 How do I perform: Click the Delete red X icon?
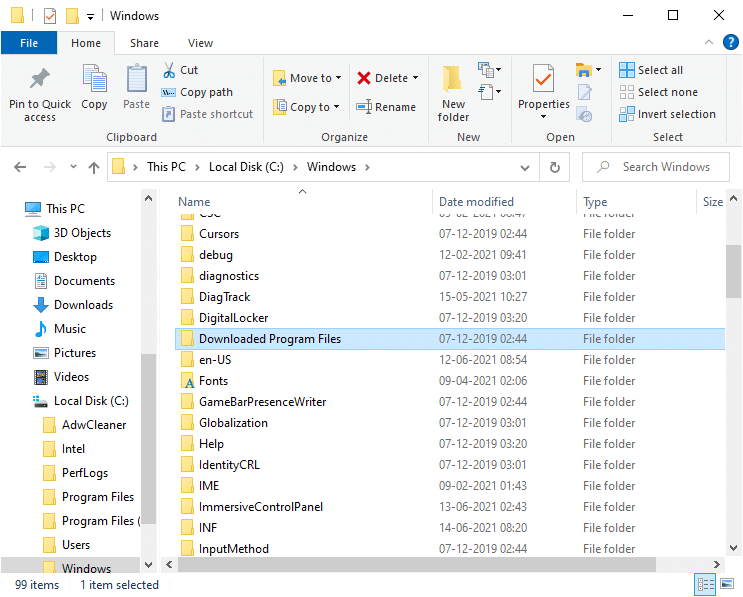pos(364,78)
